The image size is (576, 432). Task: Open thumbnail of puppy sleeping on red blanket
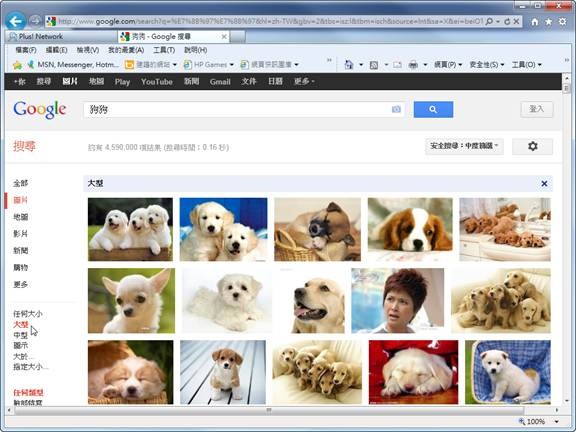[x=414, y=372]
